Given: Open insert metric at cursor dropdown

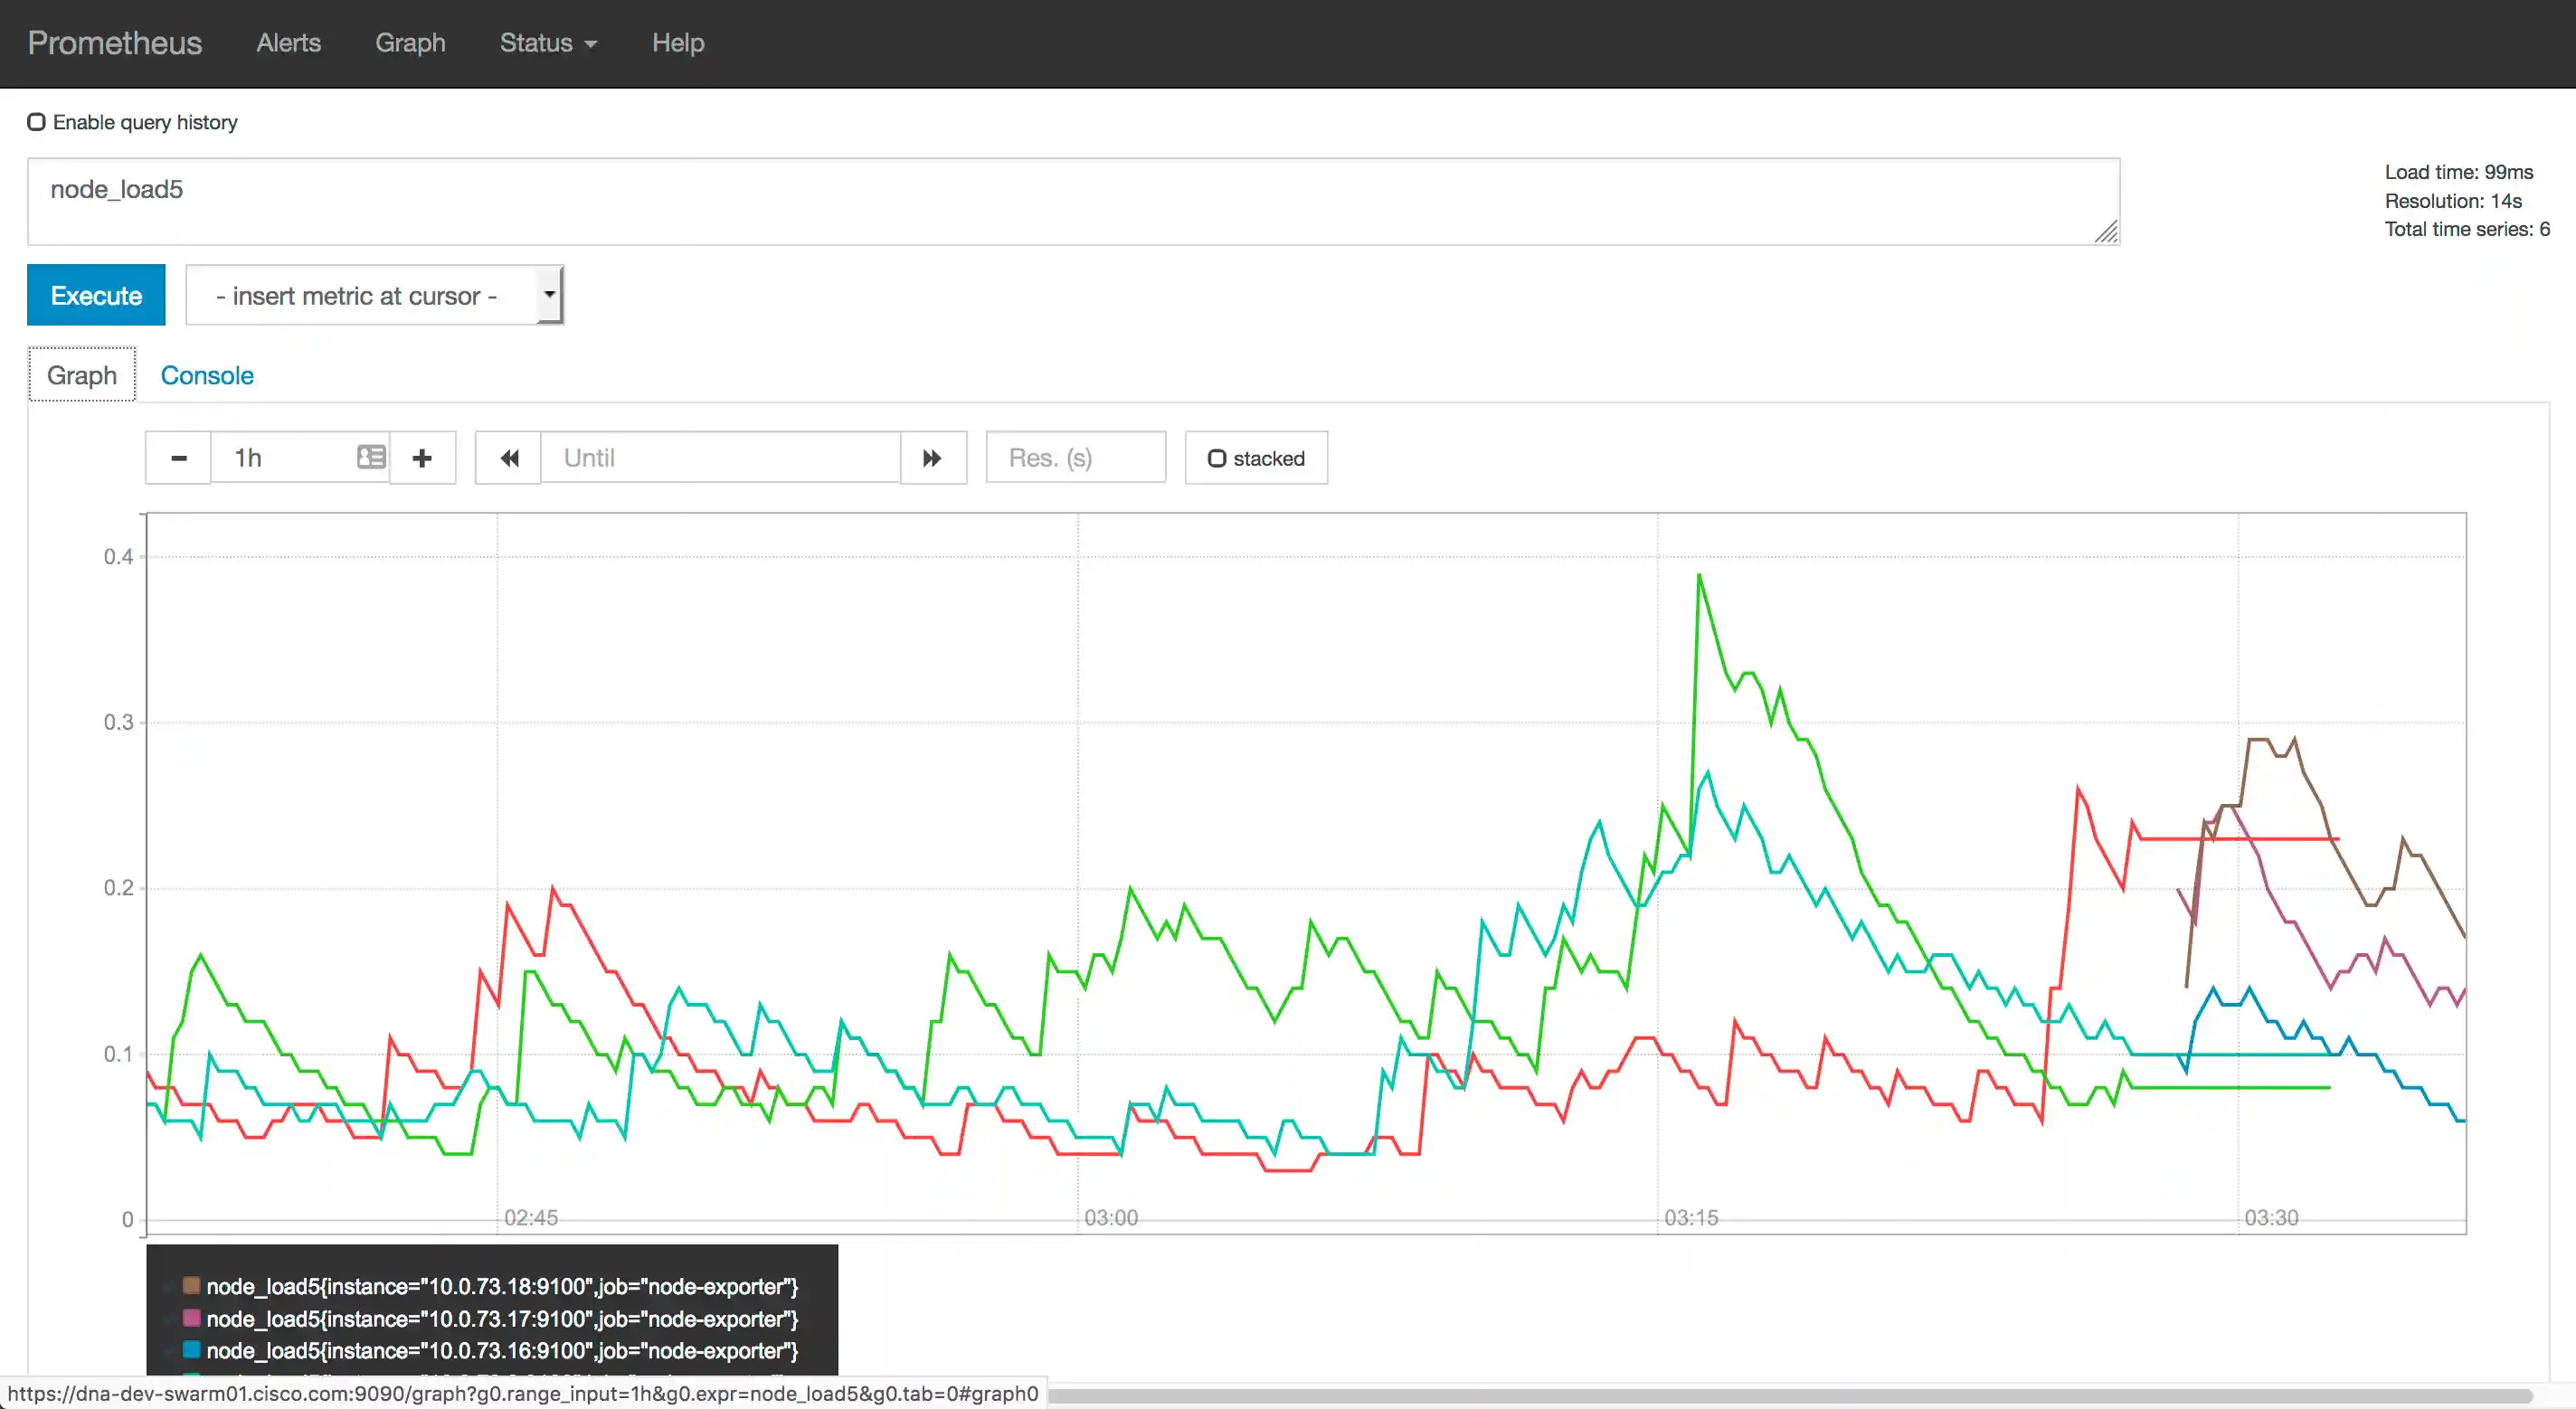Looking at the screenshot, I should (x=374, y=295).
